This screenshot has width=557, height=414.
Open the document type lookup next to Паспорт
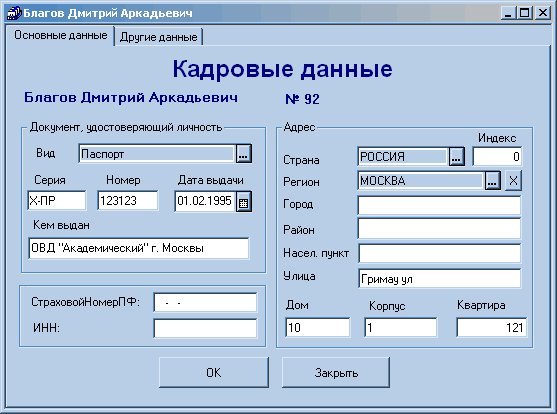(244, 154)
